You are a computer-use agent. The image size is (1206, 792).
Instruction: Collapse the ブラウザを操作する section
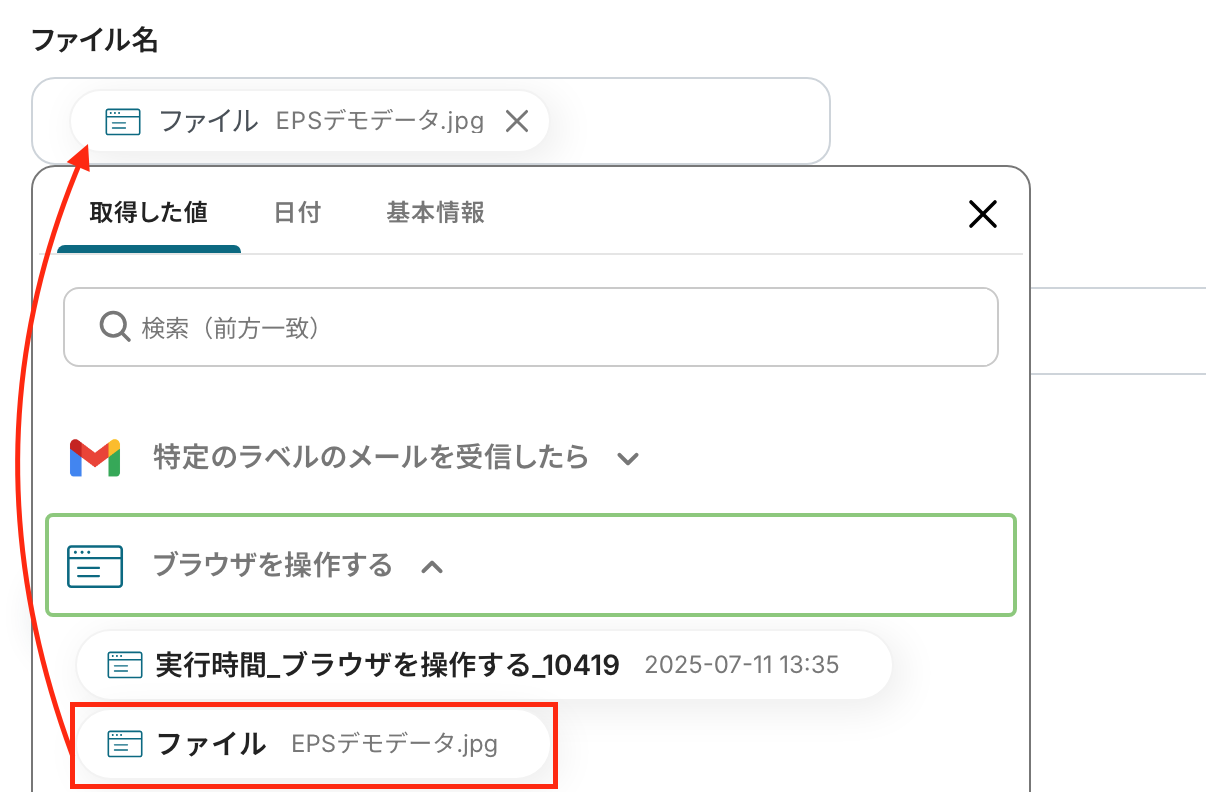pos(272,566)
